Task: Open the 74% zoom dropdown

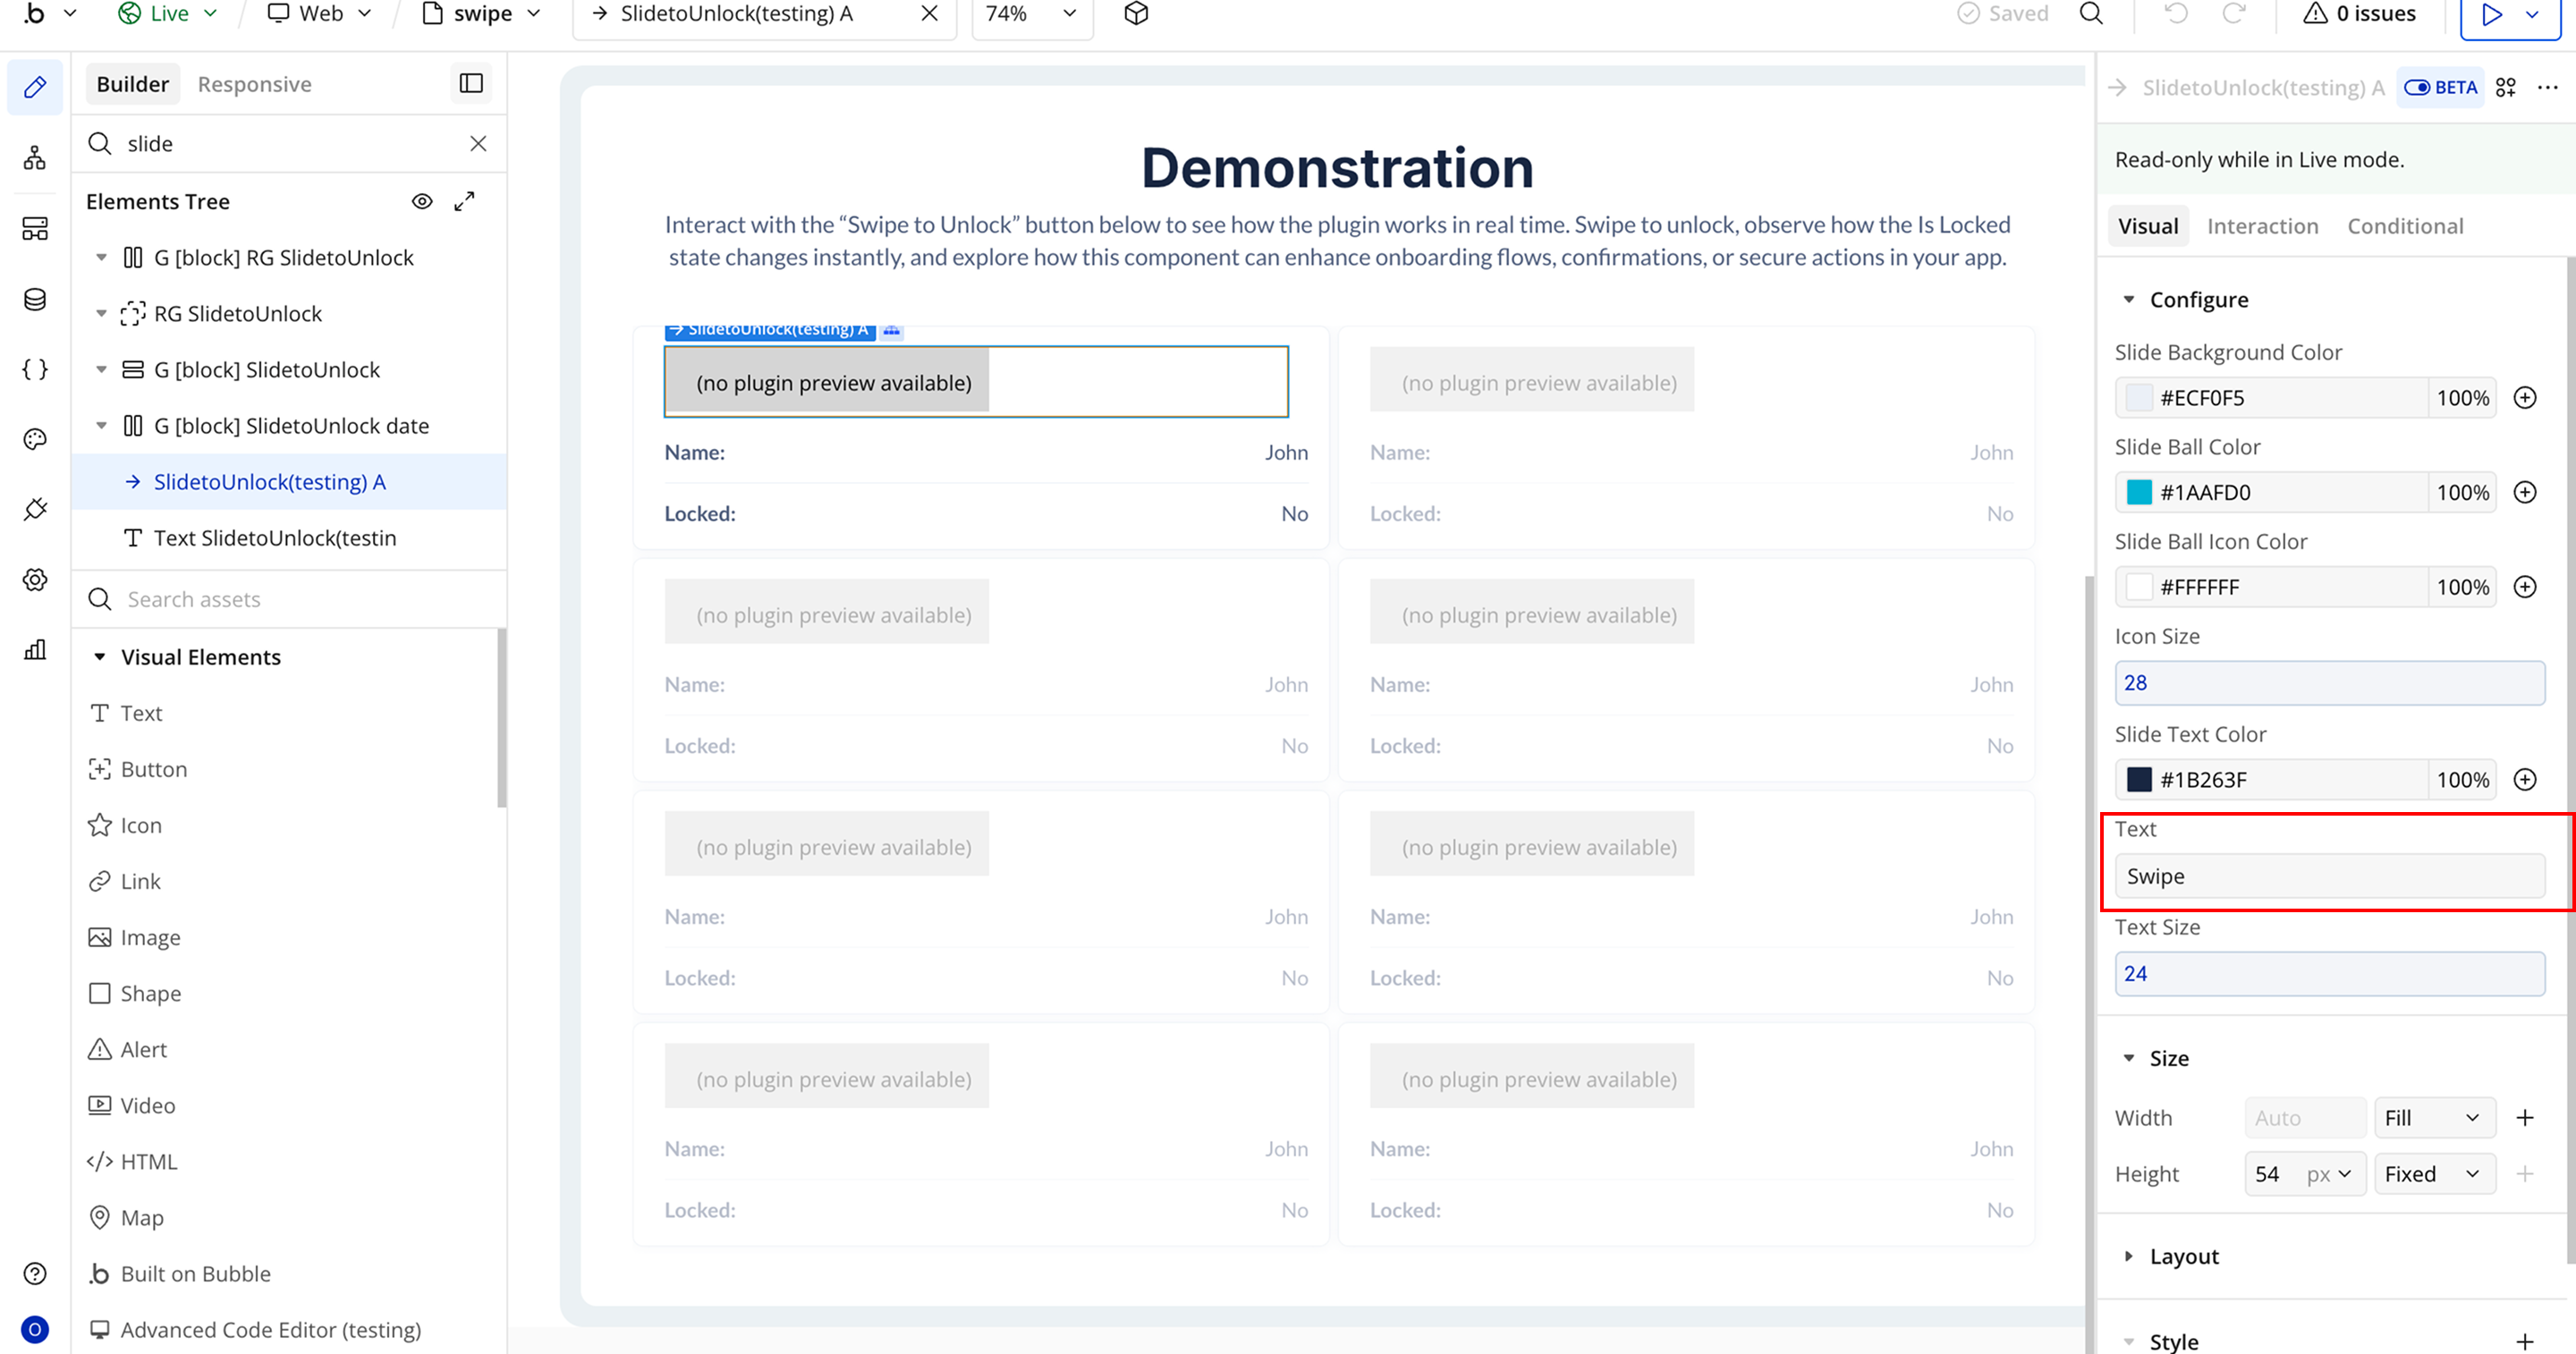Action: [1031, 14]
